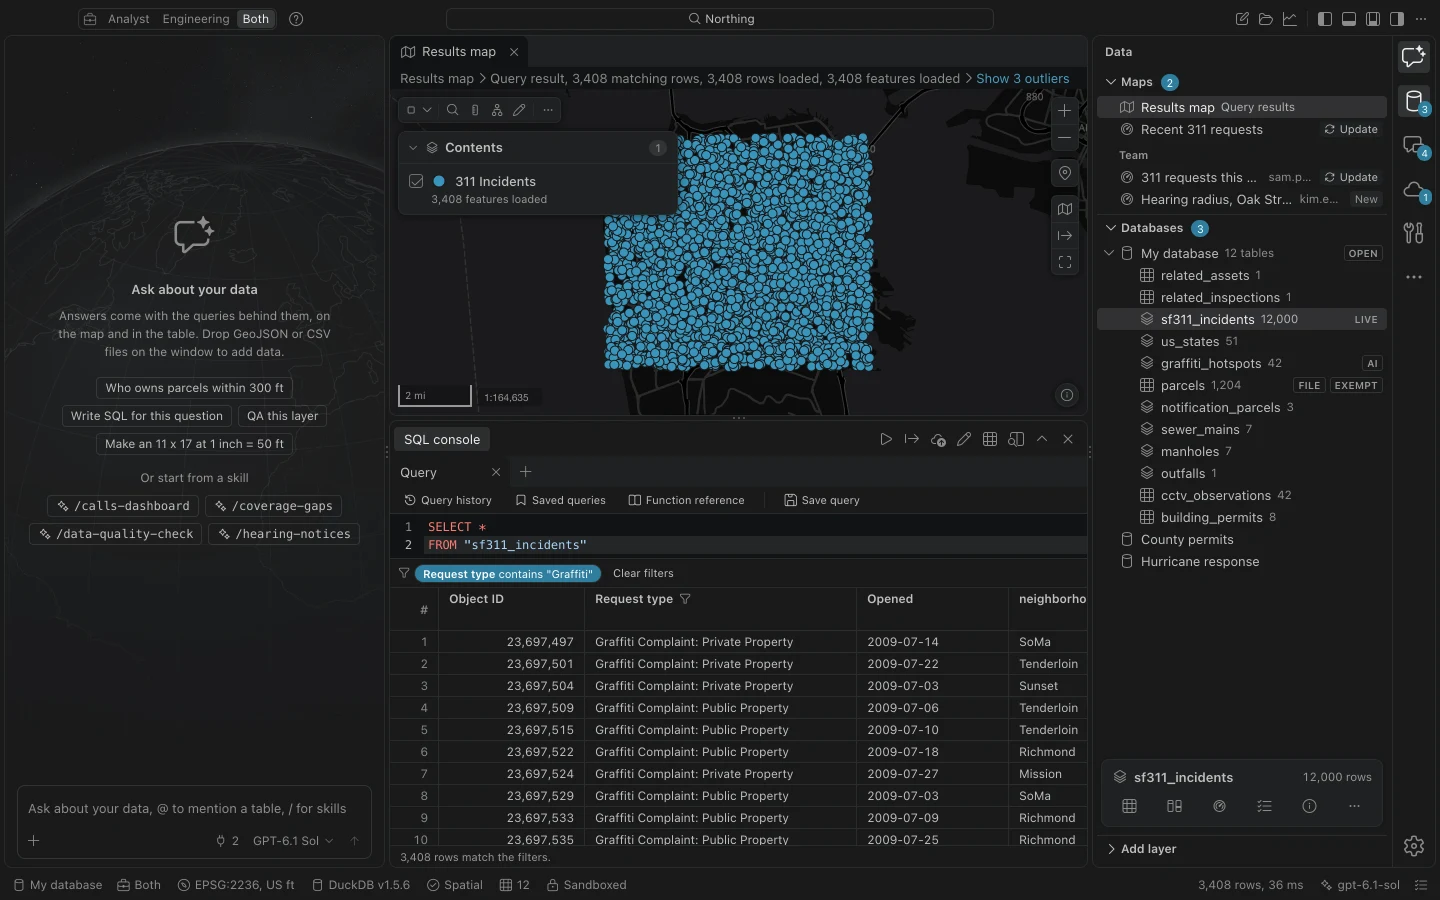Click the chart icon in the top bar

[x=1290, y=19]
